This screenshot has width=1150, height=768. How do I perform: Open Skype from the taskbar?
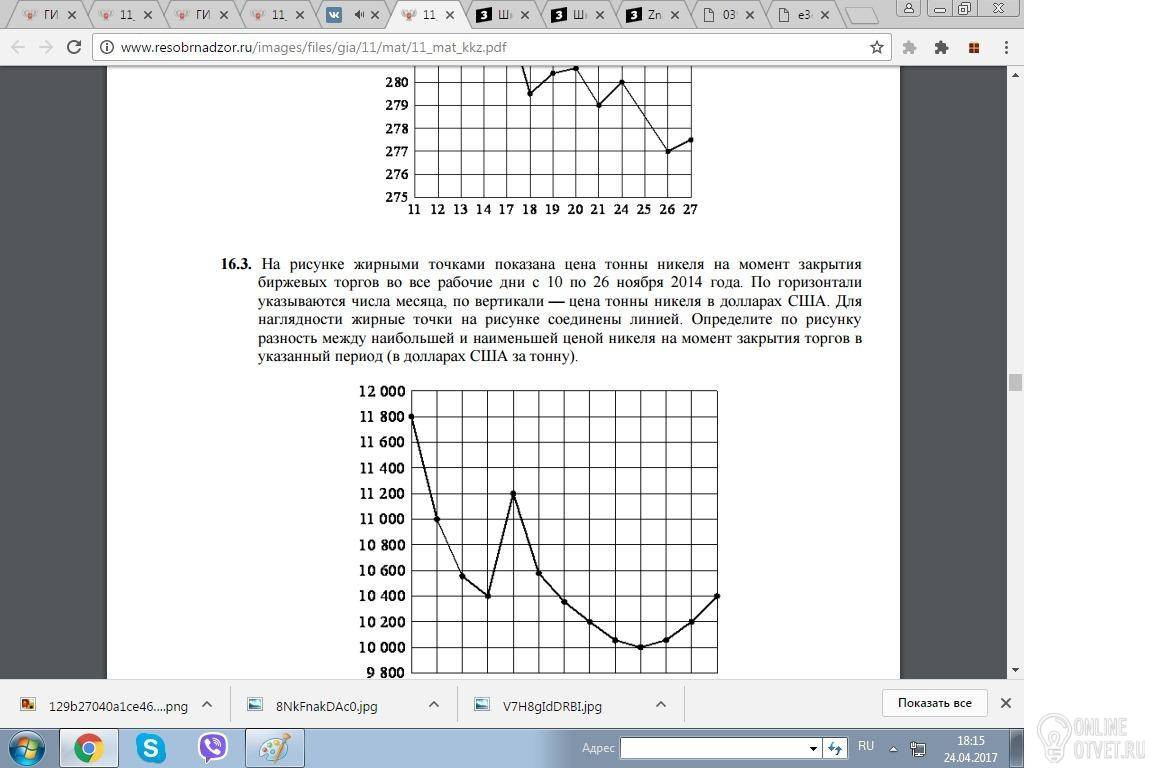tap(150, 748)
